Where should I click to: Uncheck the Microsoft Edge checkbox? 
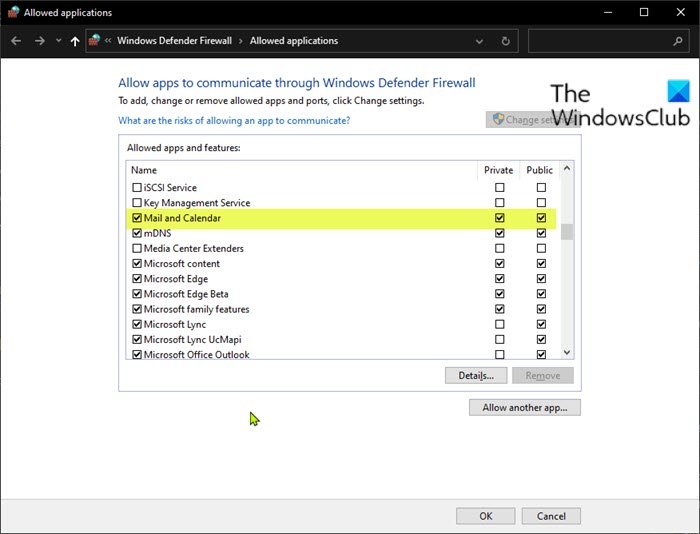click(137, 279)
